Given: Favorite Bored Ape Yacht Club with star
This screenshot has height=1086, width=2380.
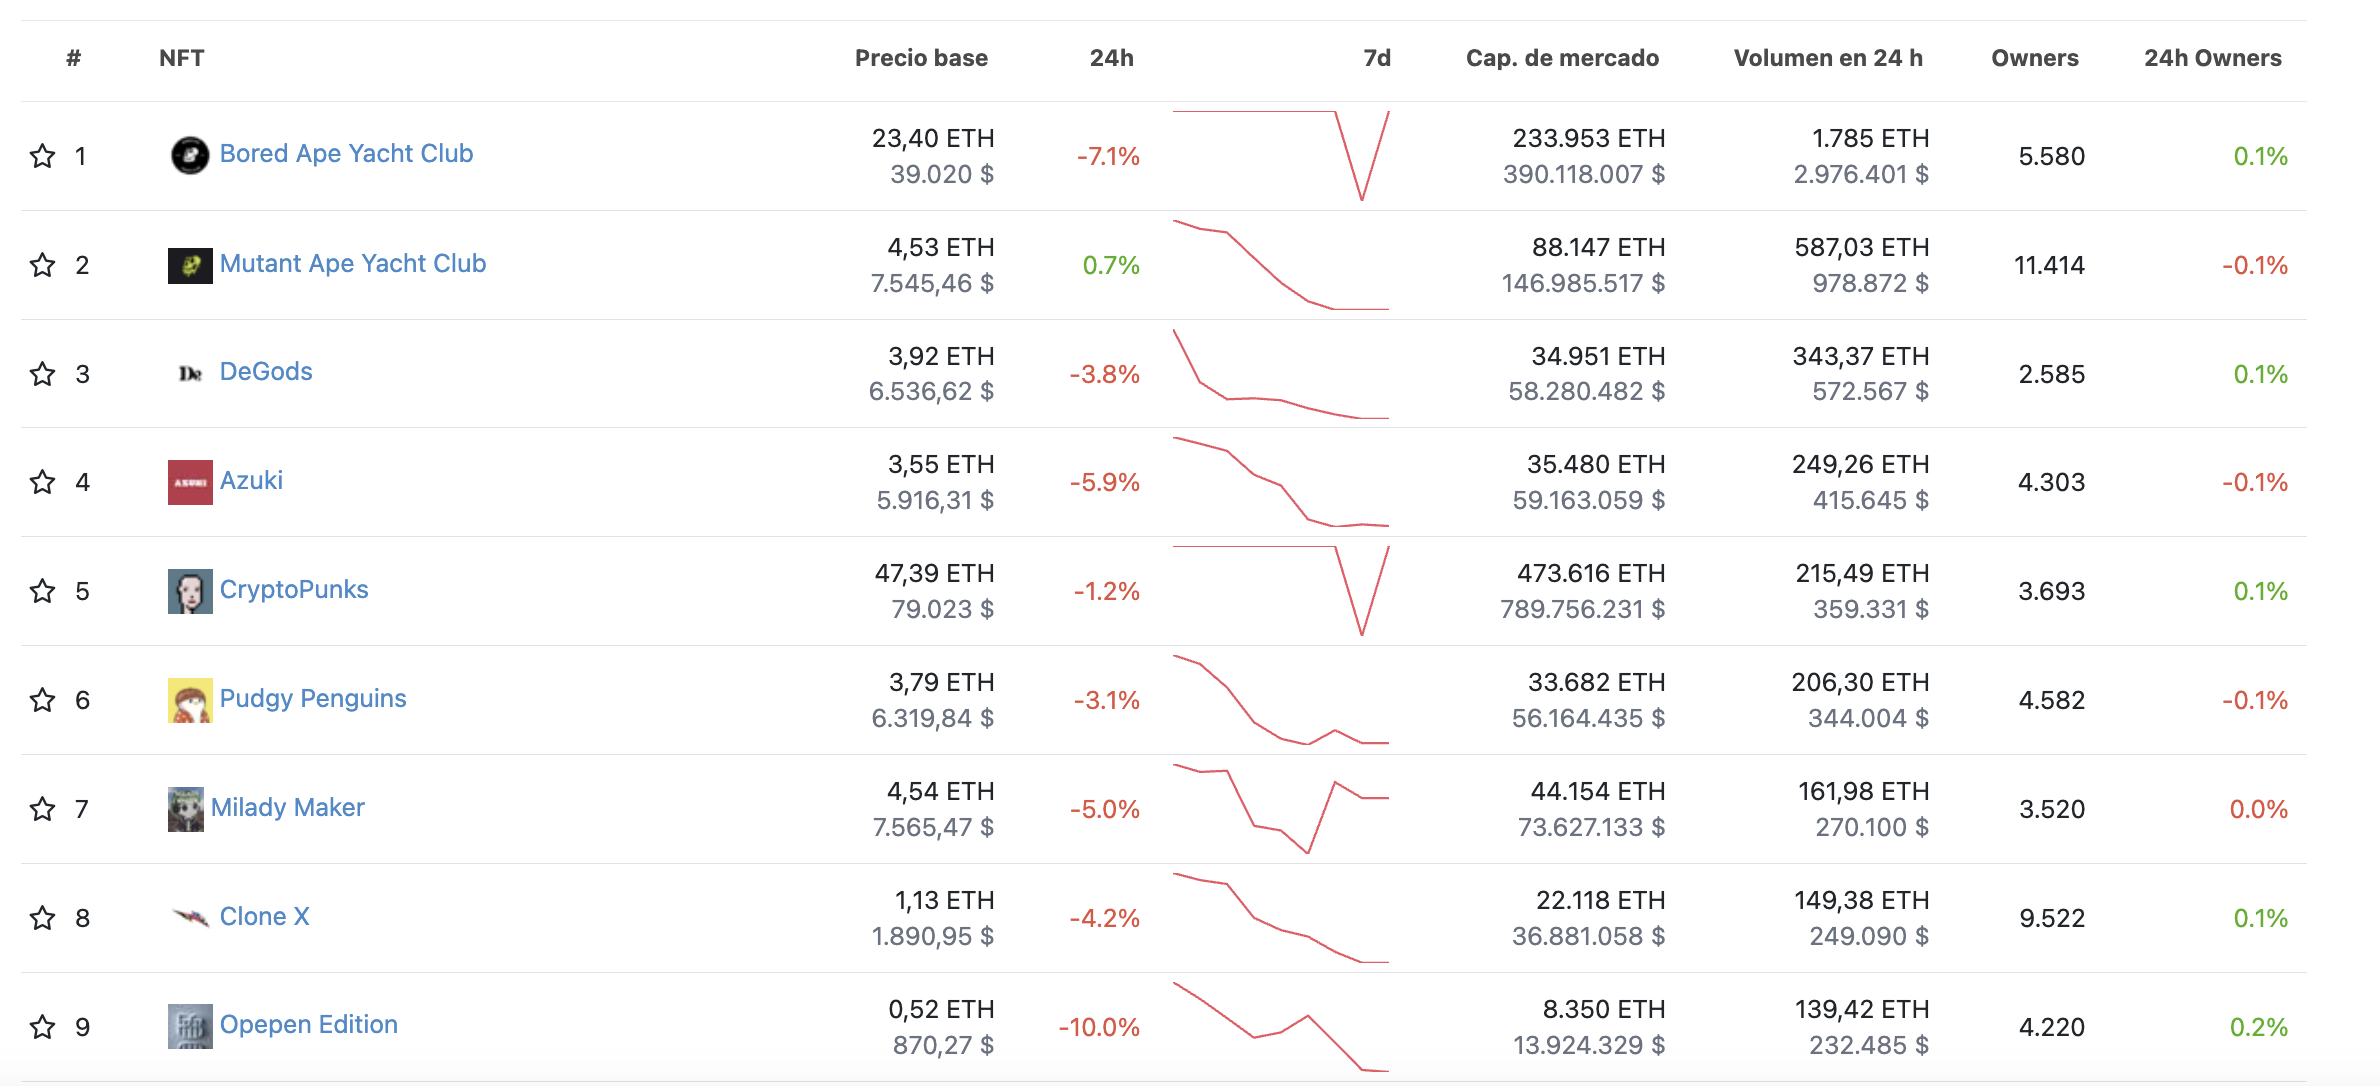Looking at the screenshot, I should [x=43, y=156].
